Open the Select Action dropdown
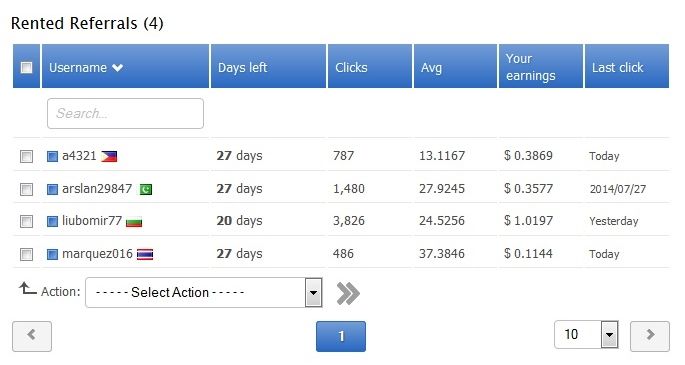685x365 pixels. click(204, 293)
